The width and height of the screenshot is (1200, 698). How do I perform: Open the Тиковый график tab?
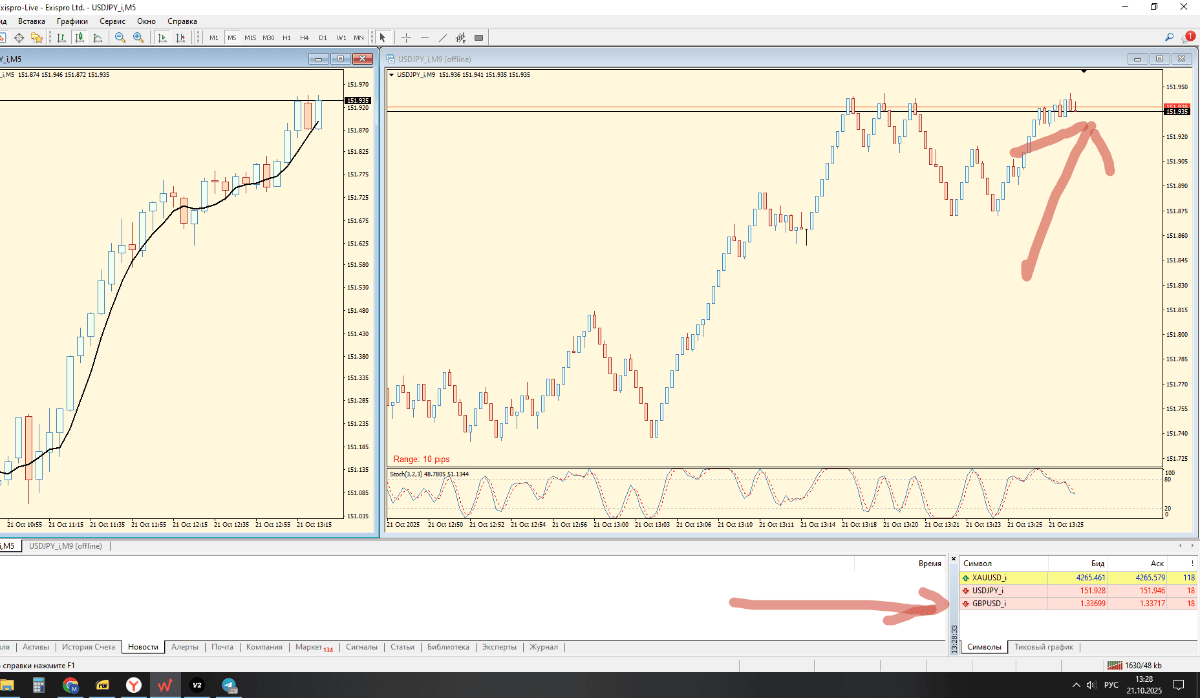[x=1044, y=647]
